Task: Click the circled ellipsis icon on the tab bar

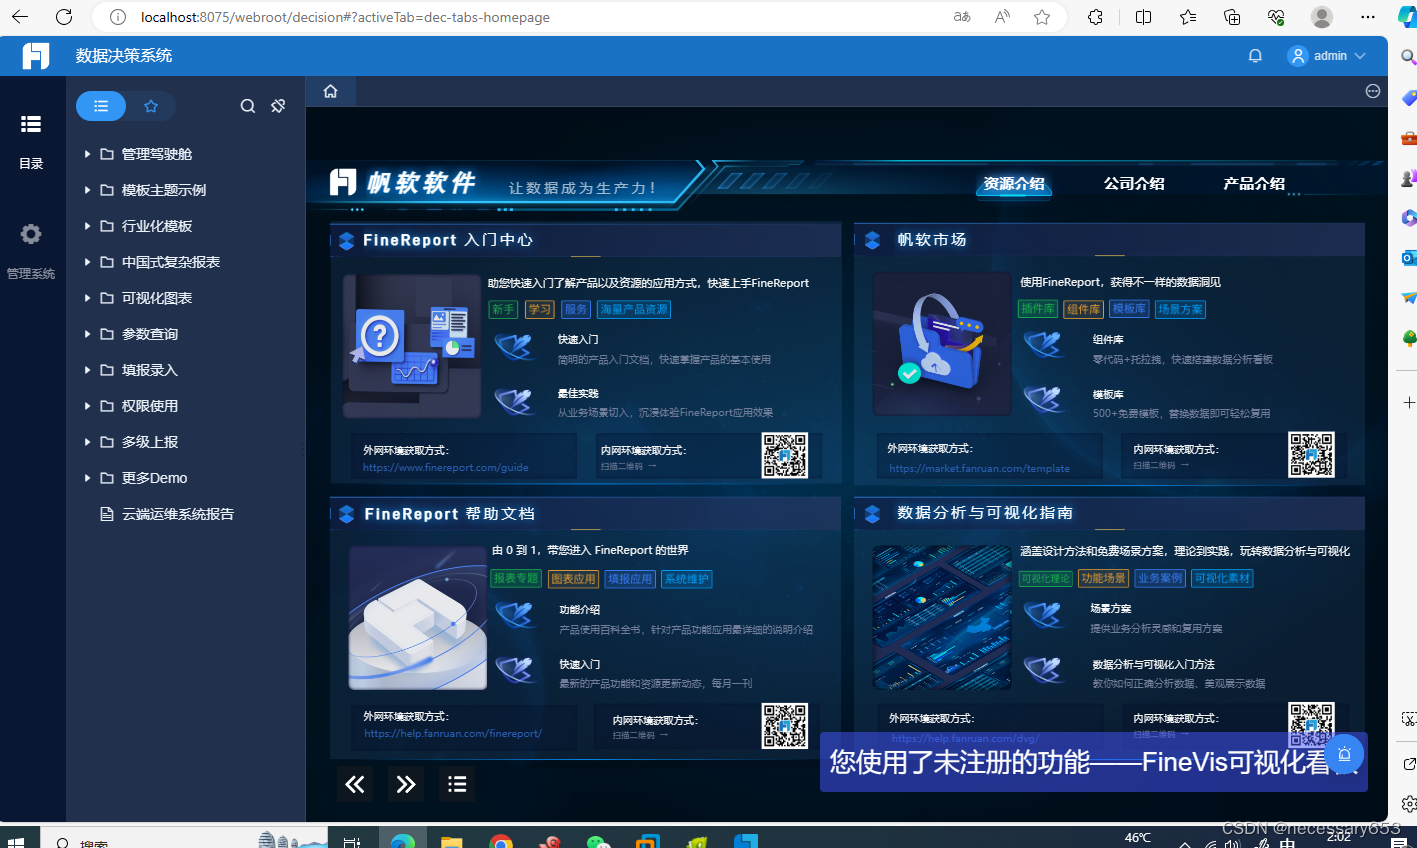Action: coord(1372,90)
